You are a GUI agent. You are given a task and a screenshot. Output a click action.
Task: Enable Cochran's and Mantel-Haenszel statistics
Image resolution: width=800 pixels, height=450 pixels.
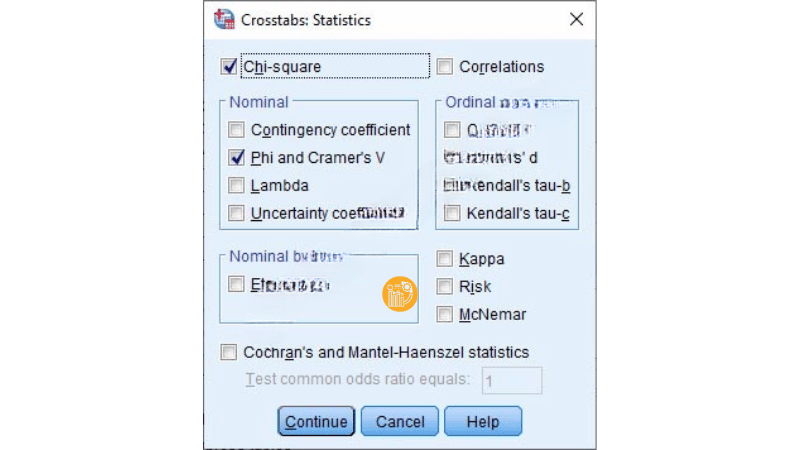click(229, 352)
